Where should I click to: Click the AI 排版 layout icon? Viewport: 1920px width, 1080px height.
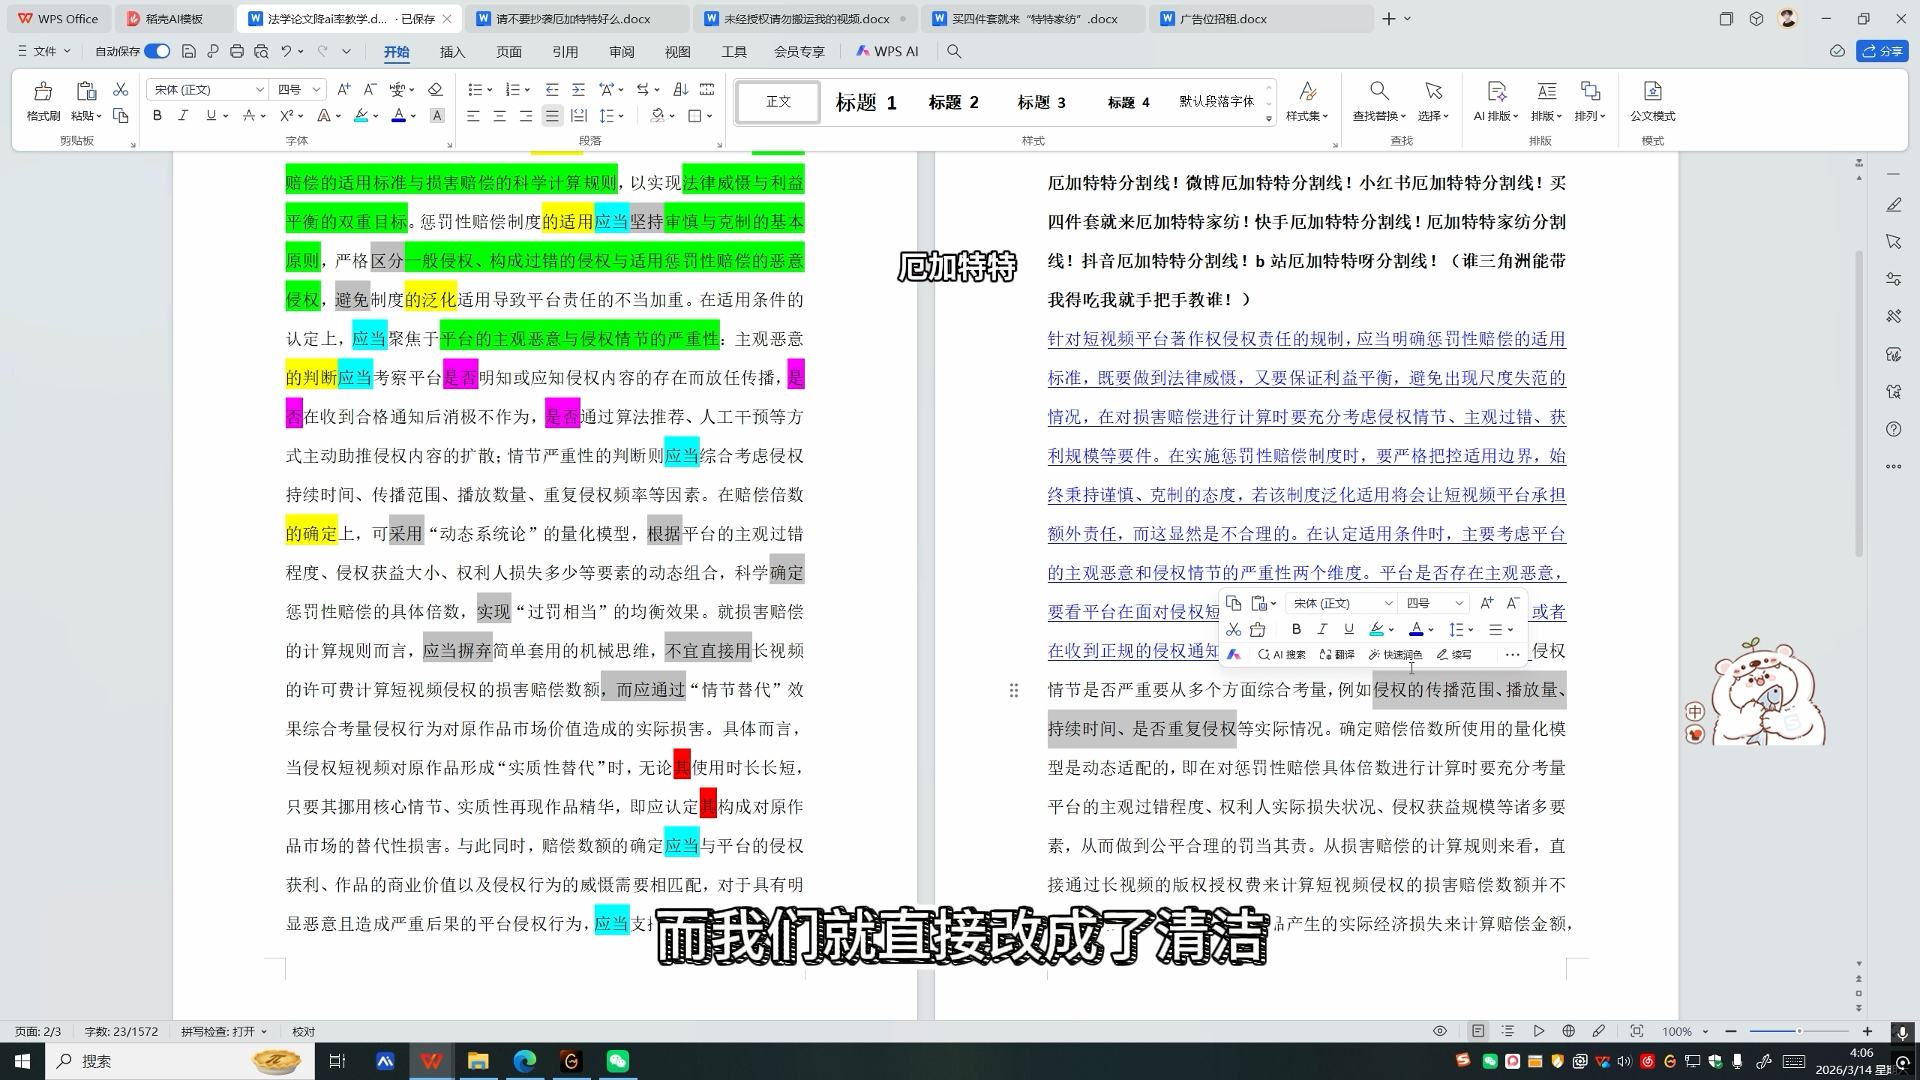click(x=1496, y=92)
